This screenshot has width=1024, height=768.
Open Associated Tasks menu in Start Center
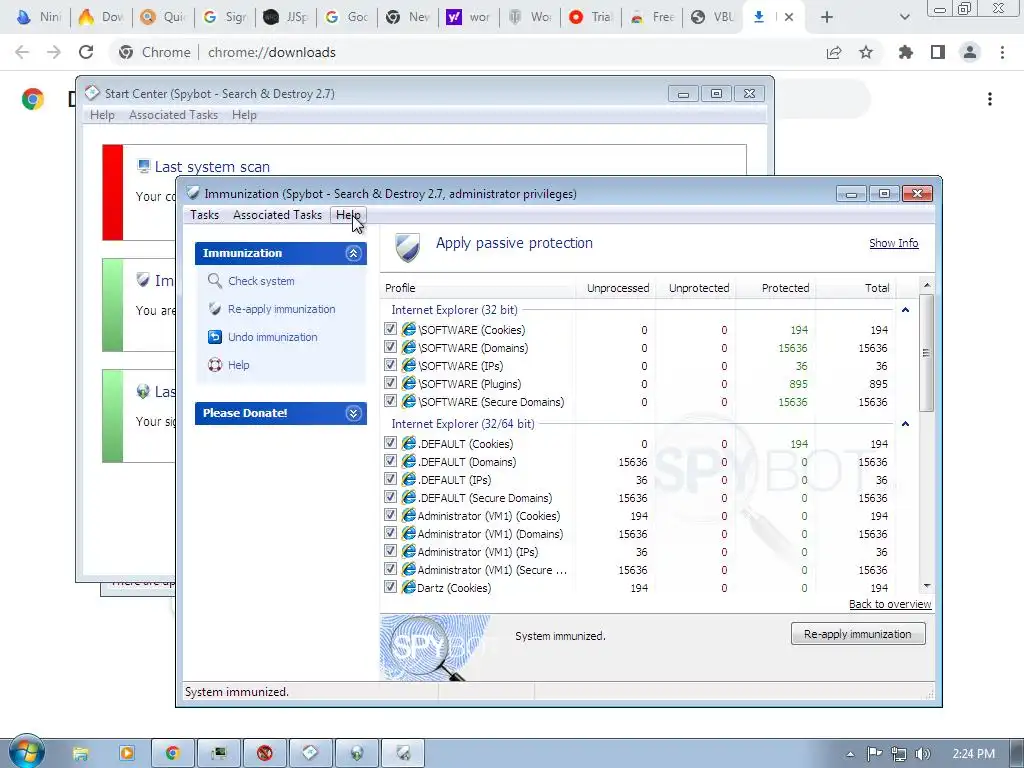click(173, 115)
